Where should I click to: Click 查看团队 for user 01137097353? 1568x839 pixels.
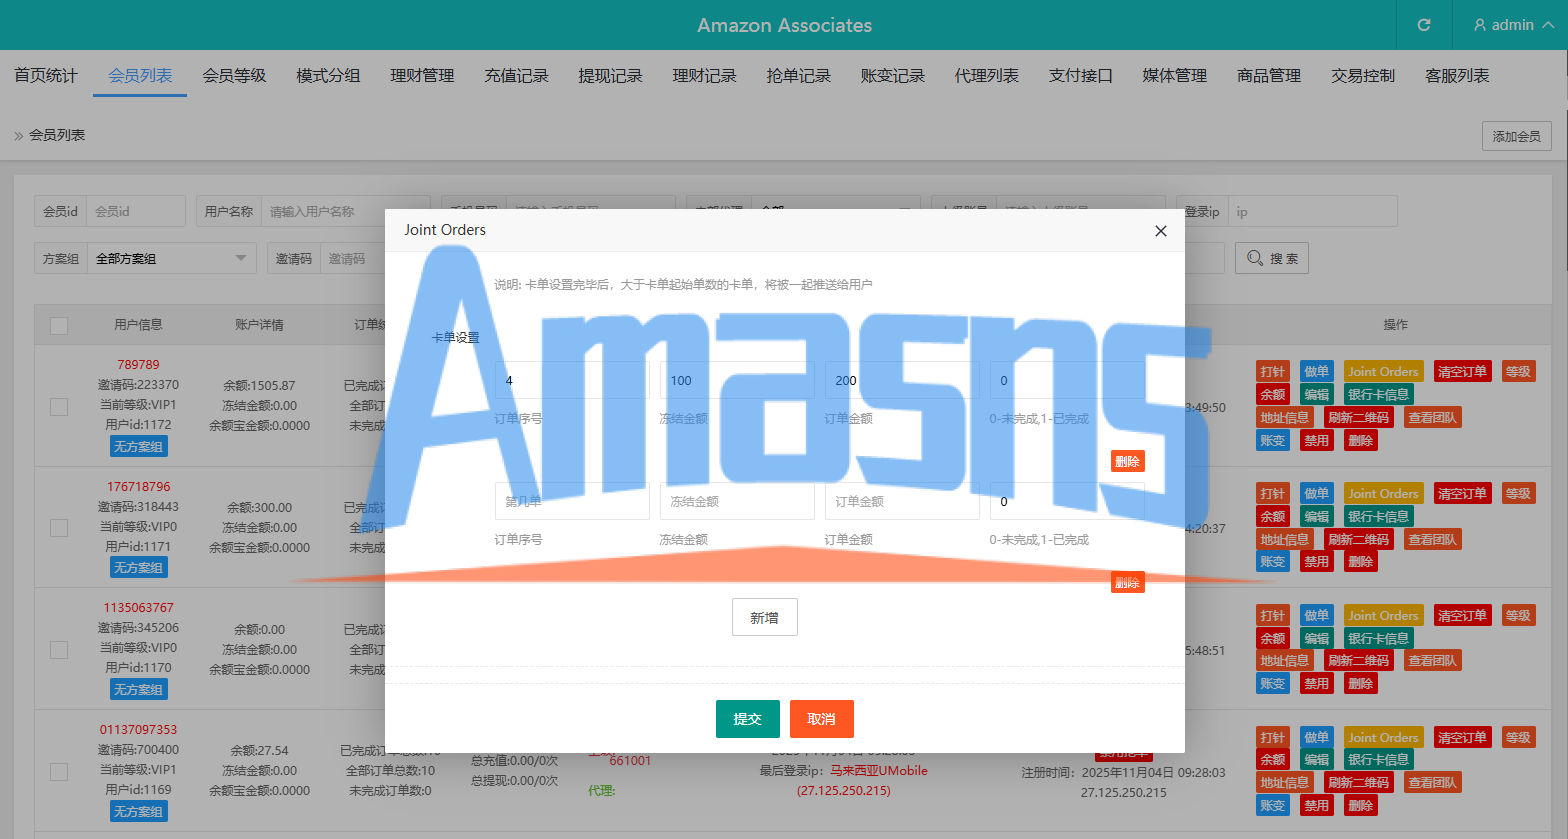pyautogui.click(x=1433, y=783)
